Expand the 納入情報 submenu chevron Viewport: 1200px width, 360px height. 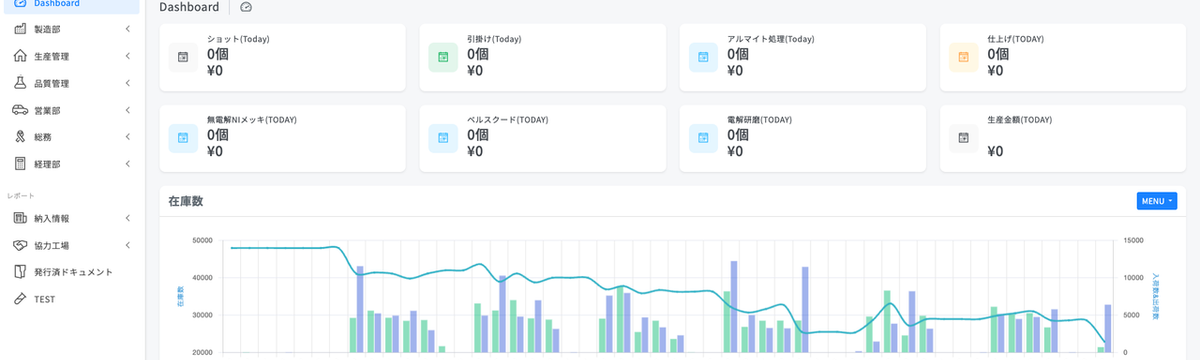click(x=128, y=218)
